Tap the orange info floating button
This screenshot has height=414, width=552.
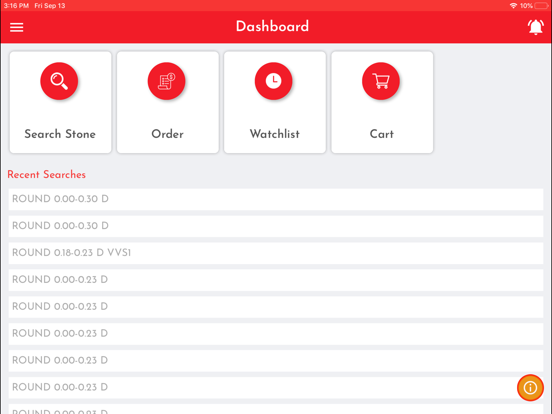coord(530,388)
